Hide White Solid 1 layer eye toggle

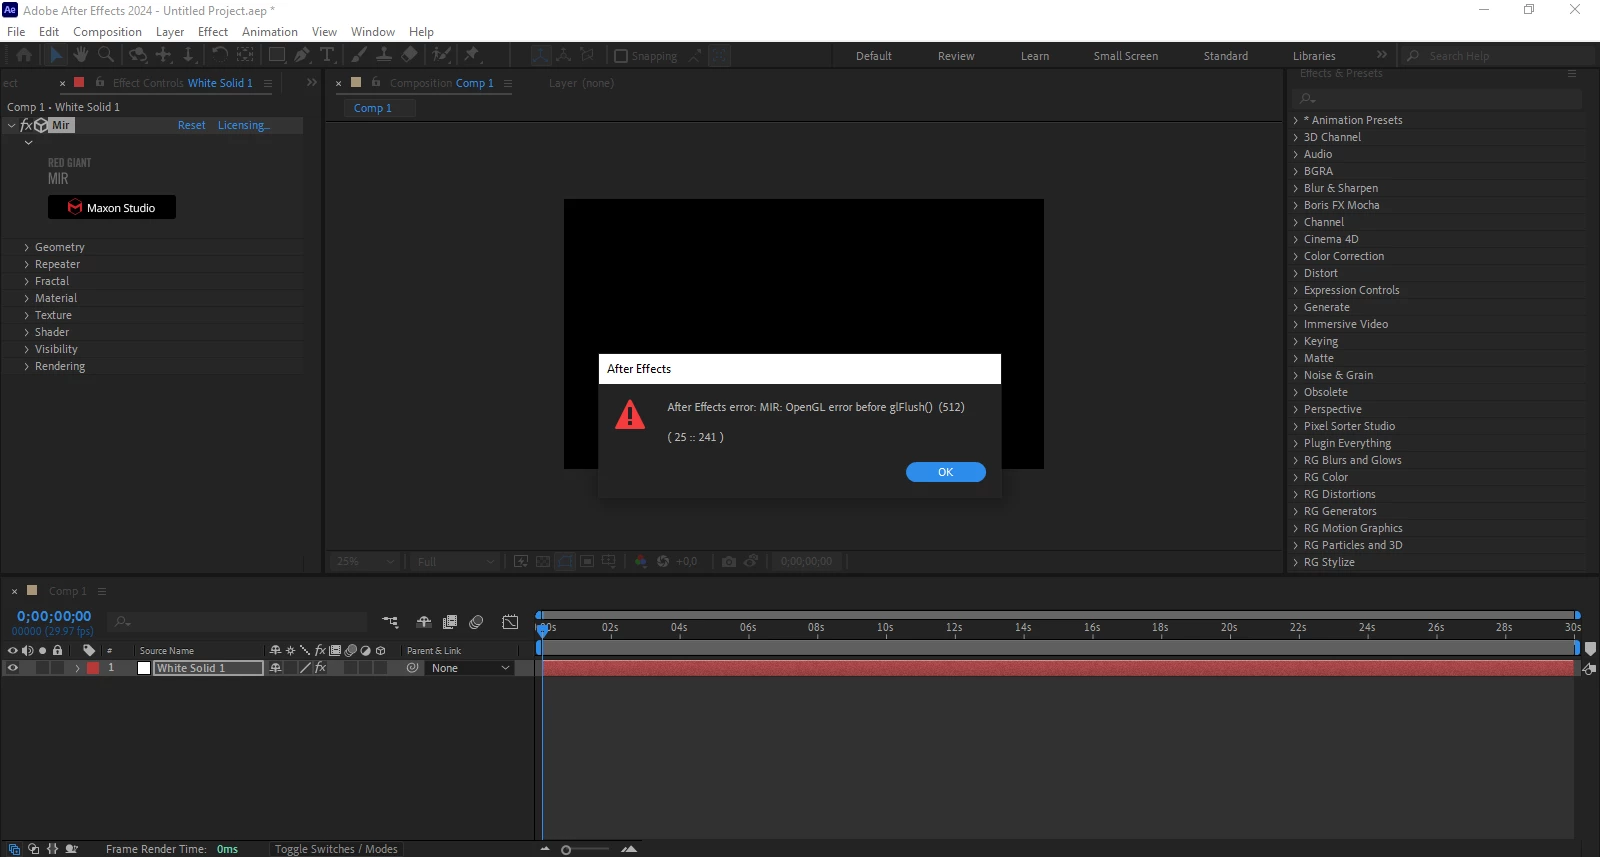(x=13, y=668)
